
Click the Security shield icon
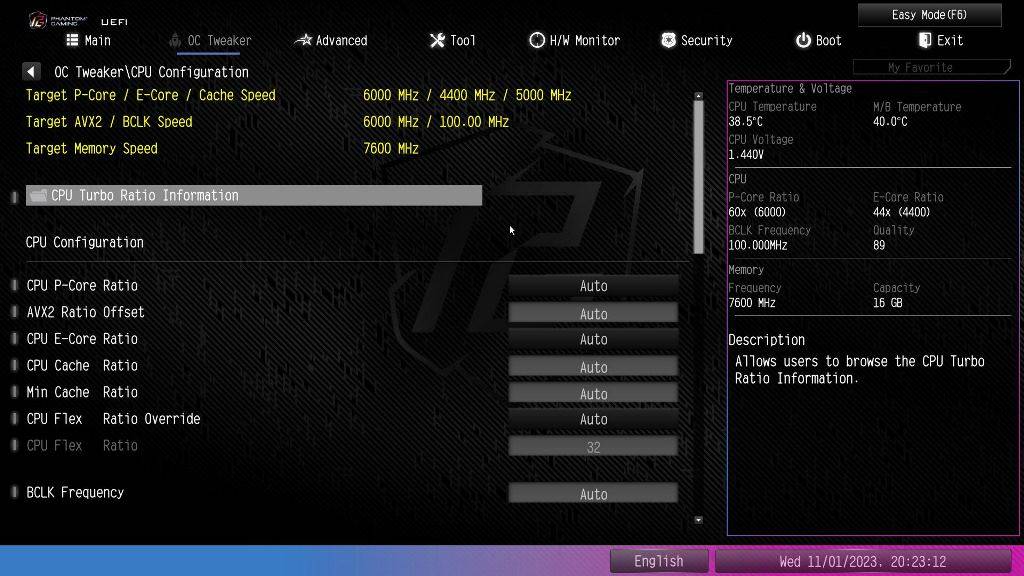(x=668, y=40)
